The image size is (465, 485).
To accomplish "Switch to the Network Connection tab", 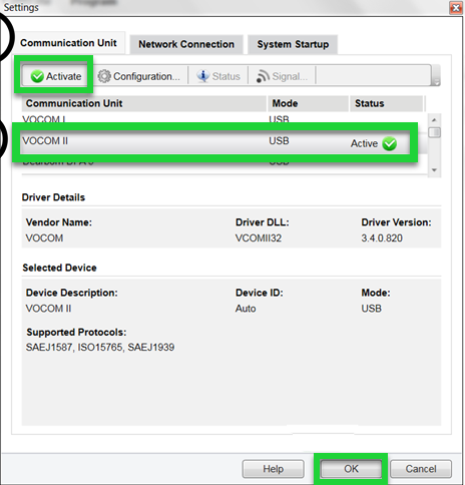I will [186, 44].
